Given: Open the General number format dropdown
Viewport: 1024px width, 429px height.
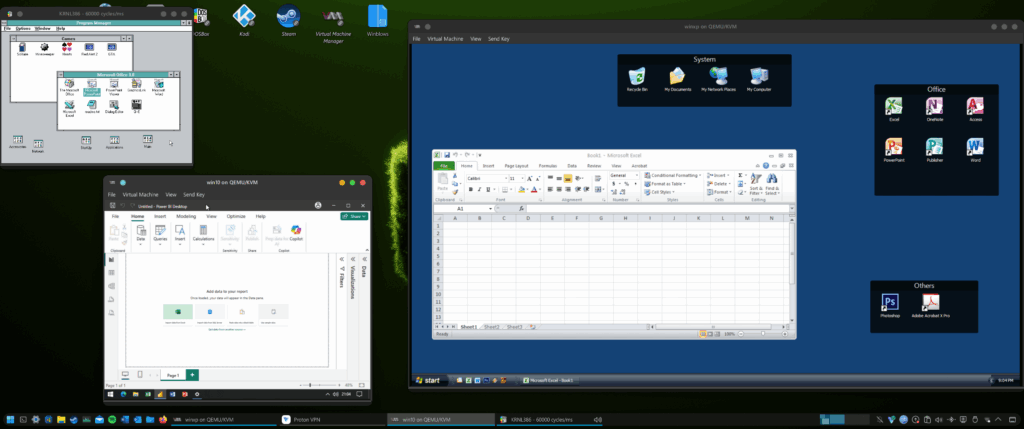Looking at the screenshot, I should click(x=637, y=175).
